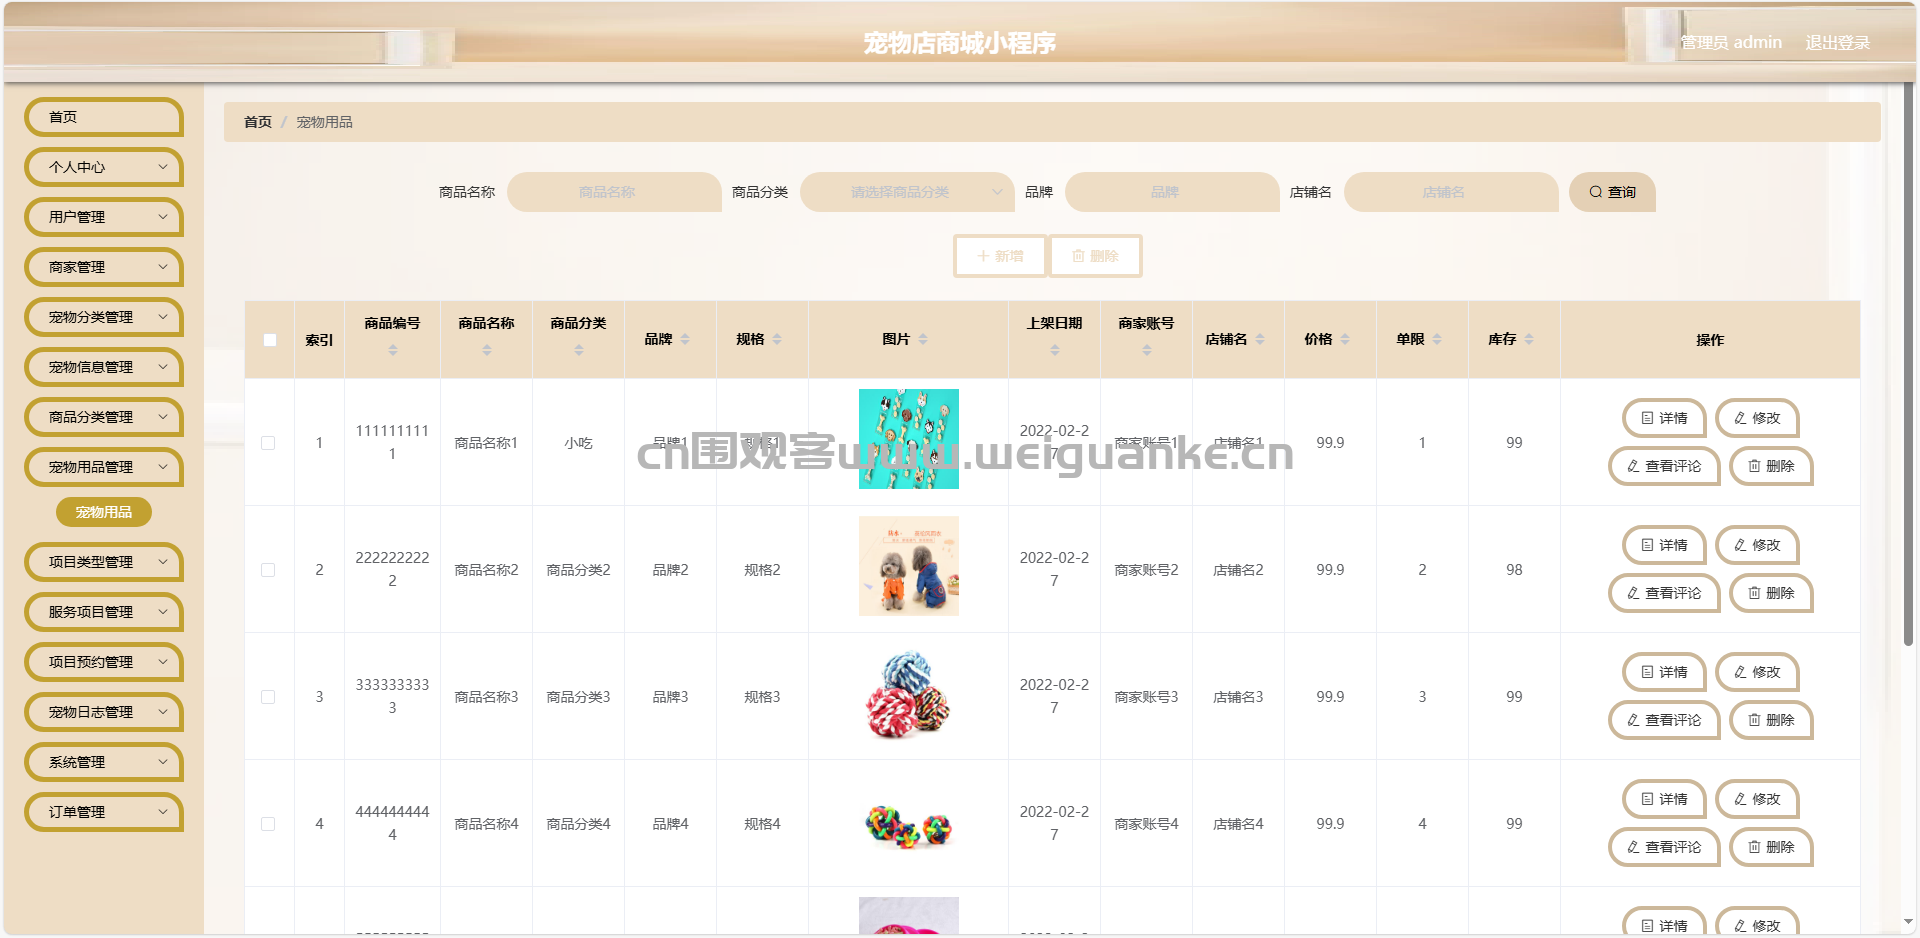Open product image thumbnail for row 2
The height and width of the screenshot is (938, 1920).
[909, 566]
